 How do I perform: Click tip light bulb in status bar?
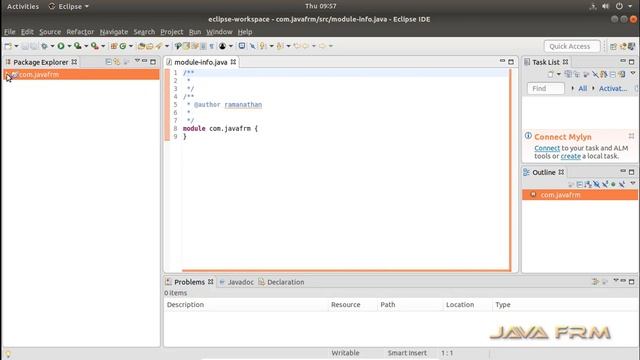pos(8,353)
